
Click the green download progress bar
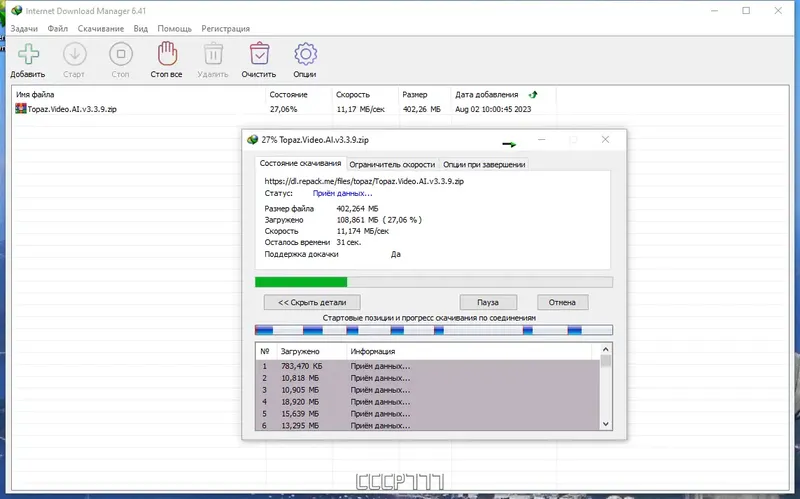coord(434,282)
